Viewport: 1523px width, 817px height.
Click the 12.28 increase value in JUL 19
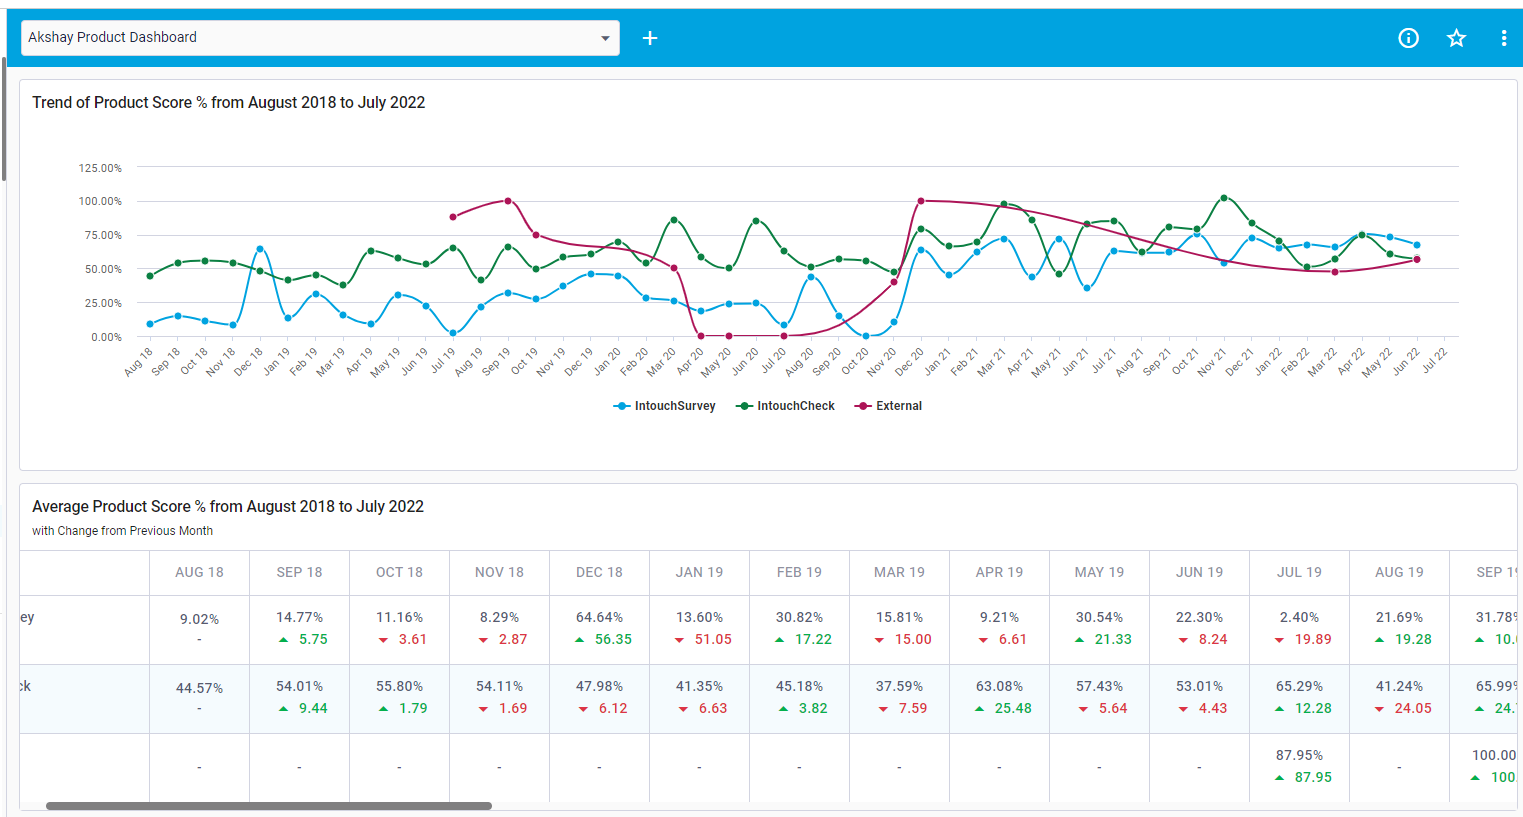(x=1313, y=708)
